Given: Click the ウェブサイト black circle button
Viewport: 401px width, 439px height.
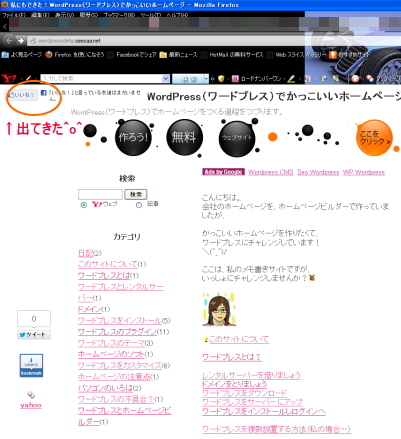Looking at the screenshot, I should click(237, 138).
